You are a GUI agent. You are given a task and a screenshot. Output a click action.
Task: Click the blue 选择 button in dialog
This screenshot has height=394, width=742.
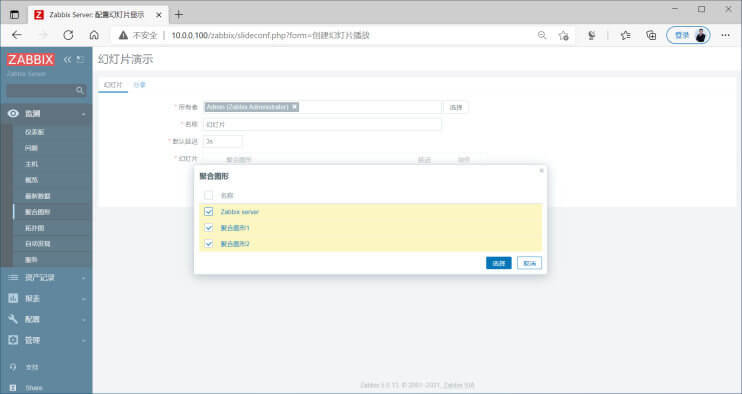(x=499, y=263)
